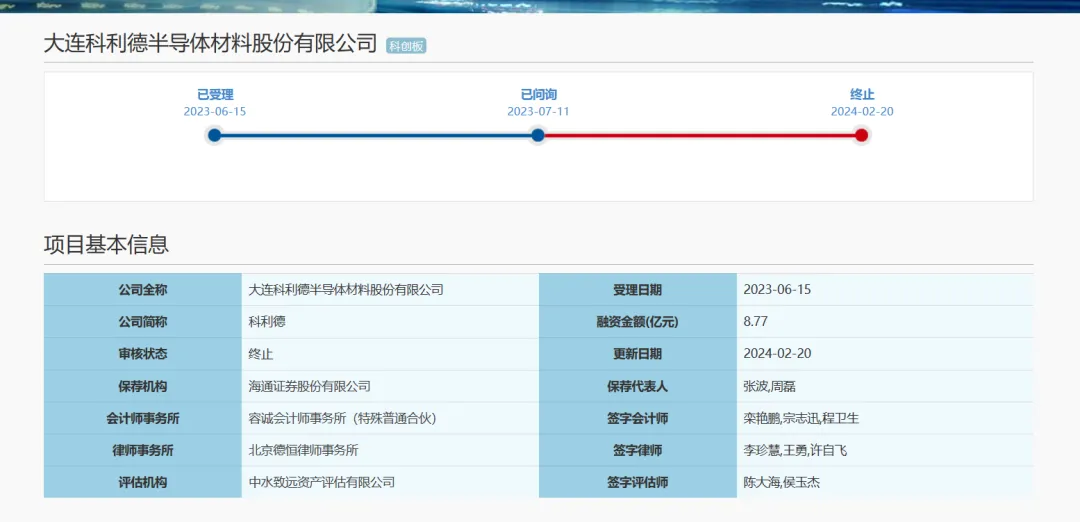The width and height of the screenshot is (1080, 522).
Task: Click the blue progress line between 已受理 and 已问询
Action: pyautogui.click(x=376, y=135)
